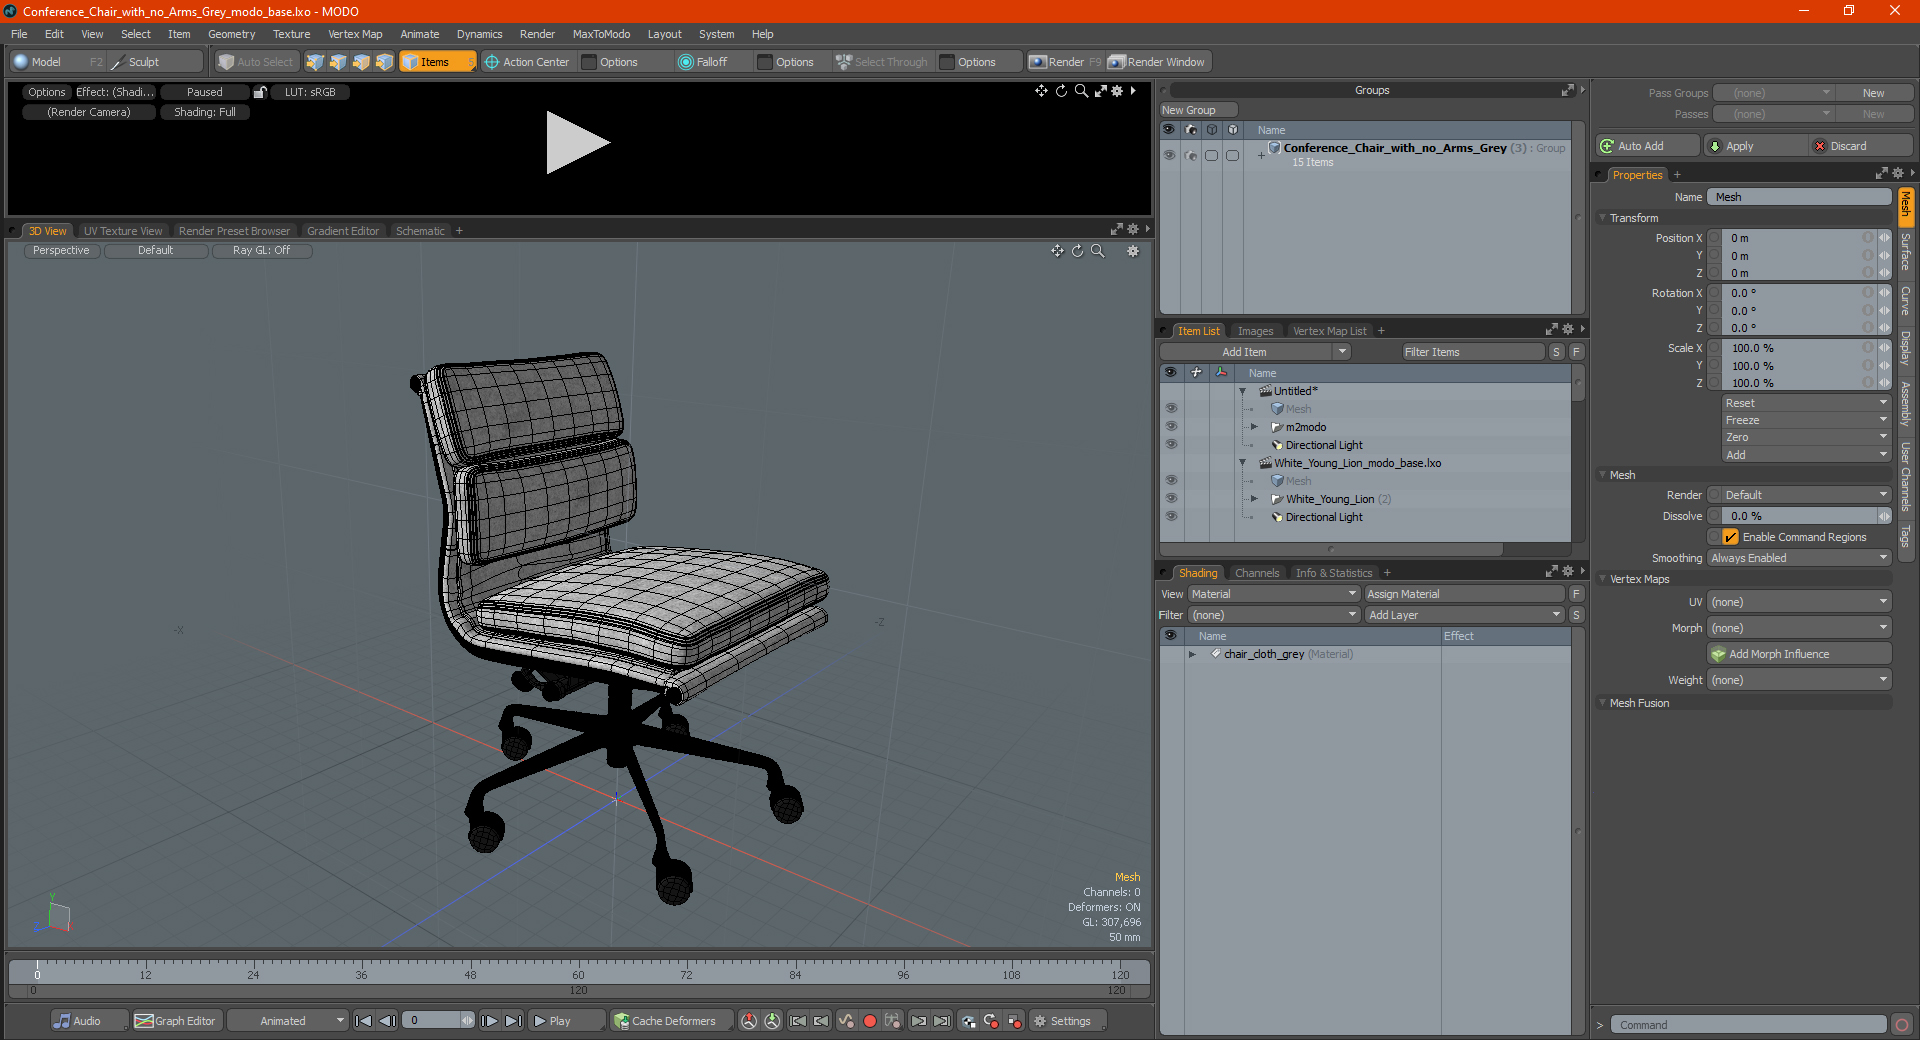Click the Play button

click(x=566, y=1021)
